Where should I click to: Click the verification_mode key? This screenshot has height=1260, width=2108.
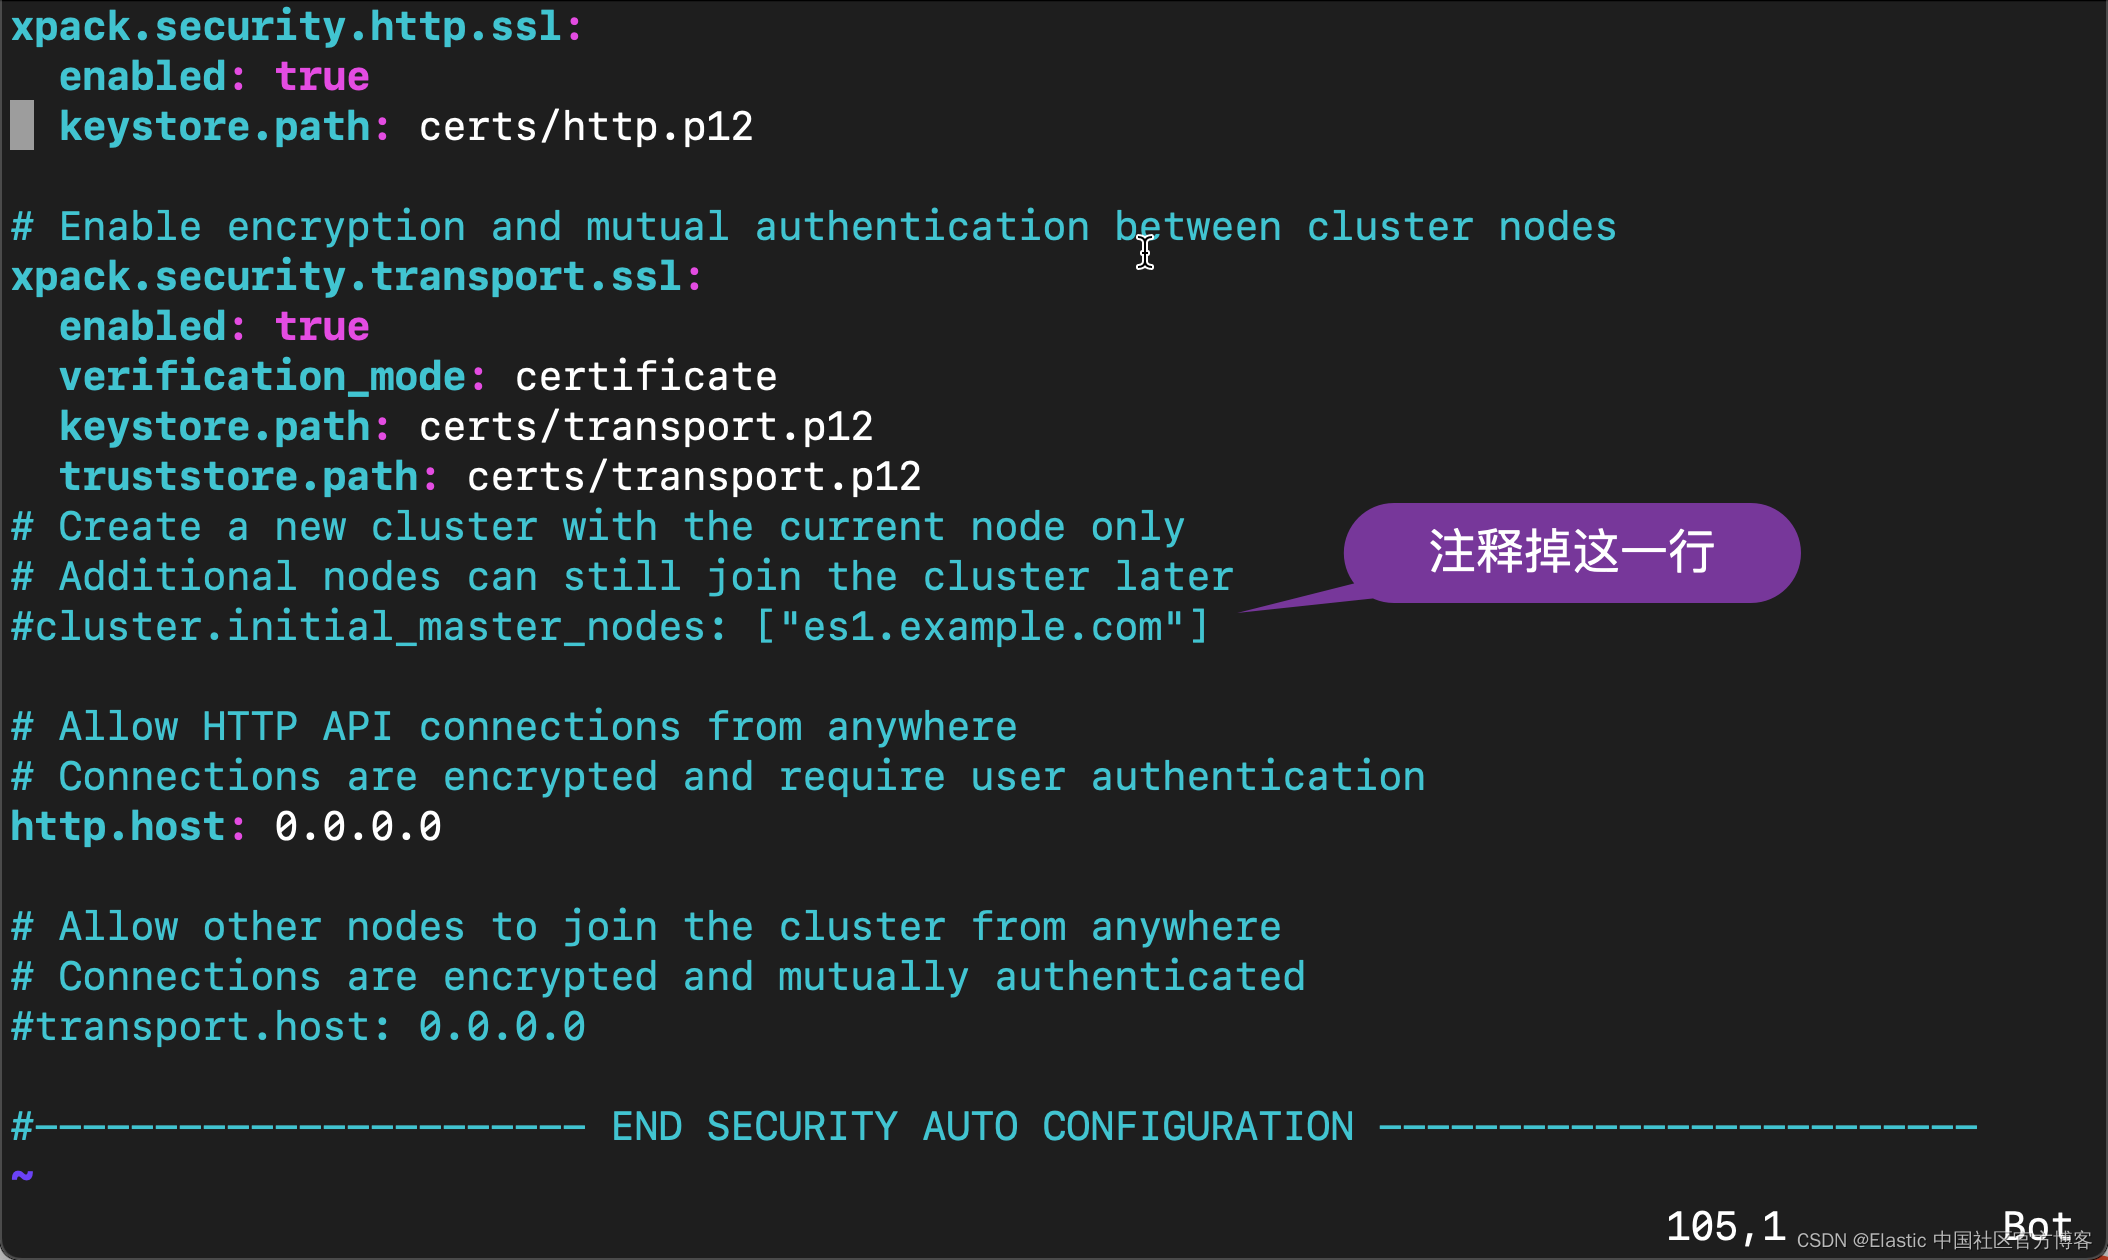[x=262, y=377]
